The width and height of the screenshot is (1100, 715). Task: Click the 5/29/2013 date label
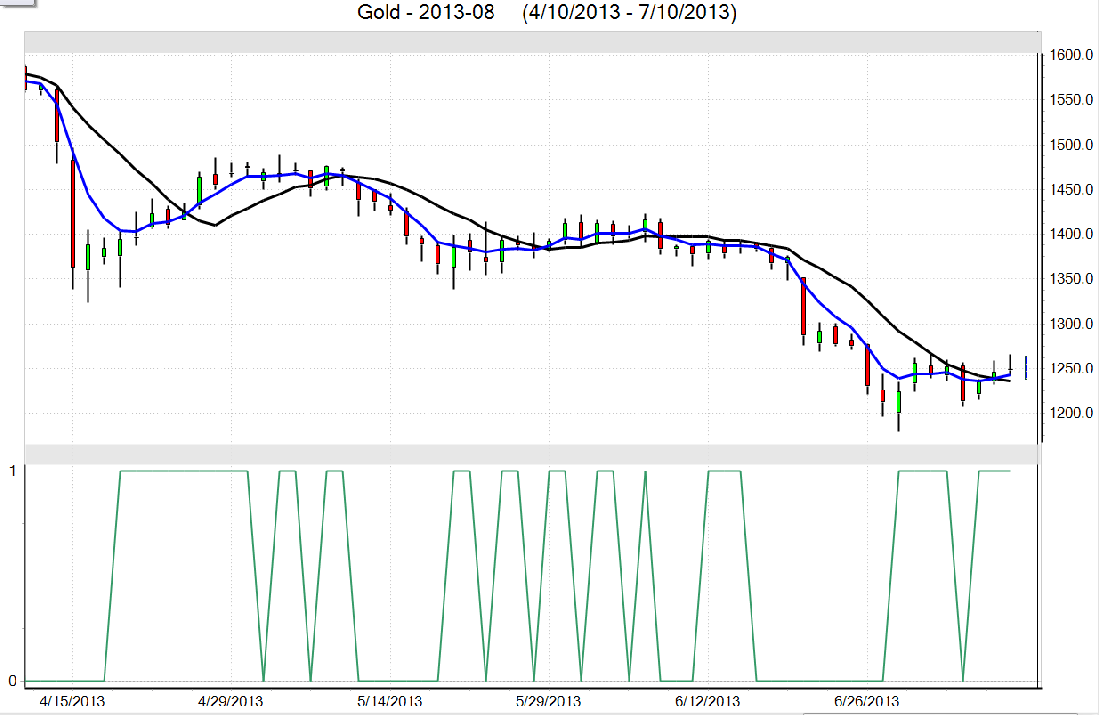coord(548,701)
